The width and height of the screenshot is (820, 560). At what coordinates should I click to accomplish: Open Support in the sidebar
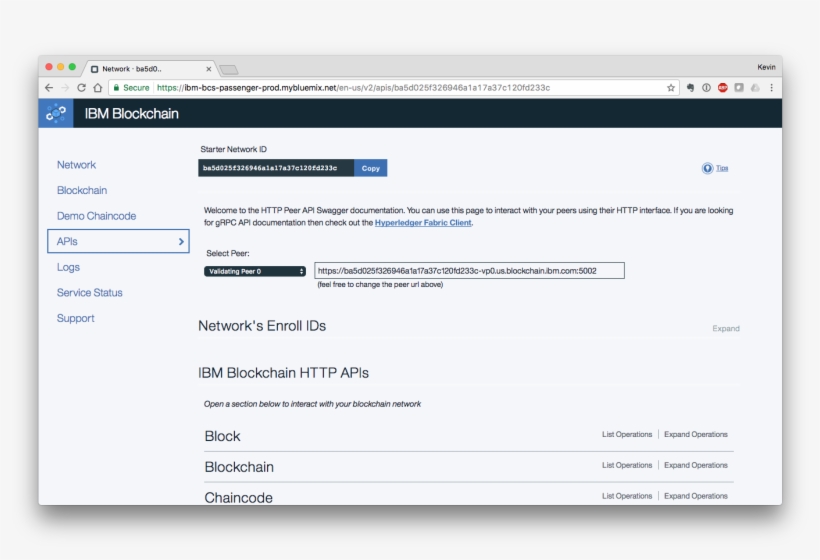pos(76,318)
